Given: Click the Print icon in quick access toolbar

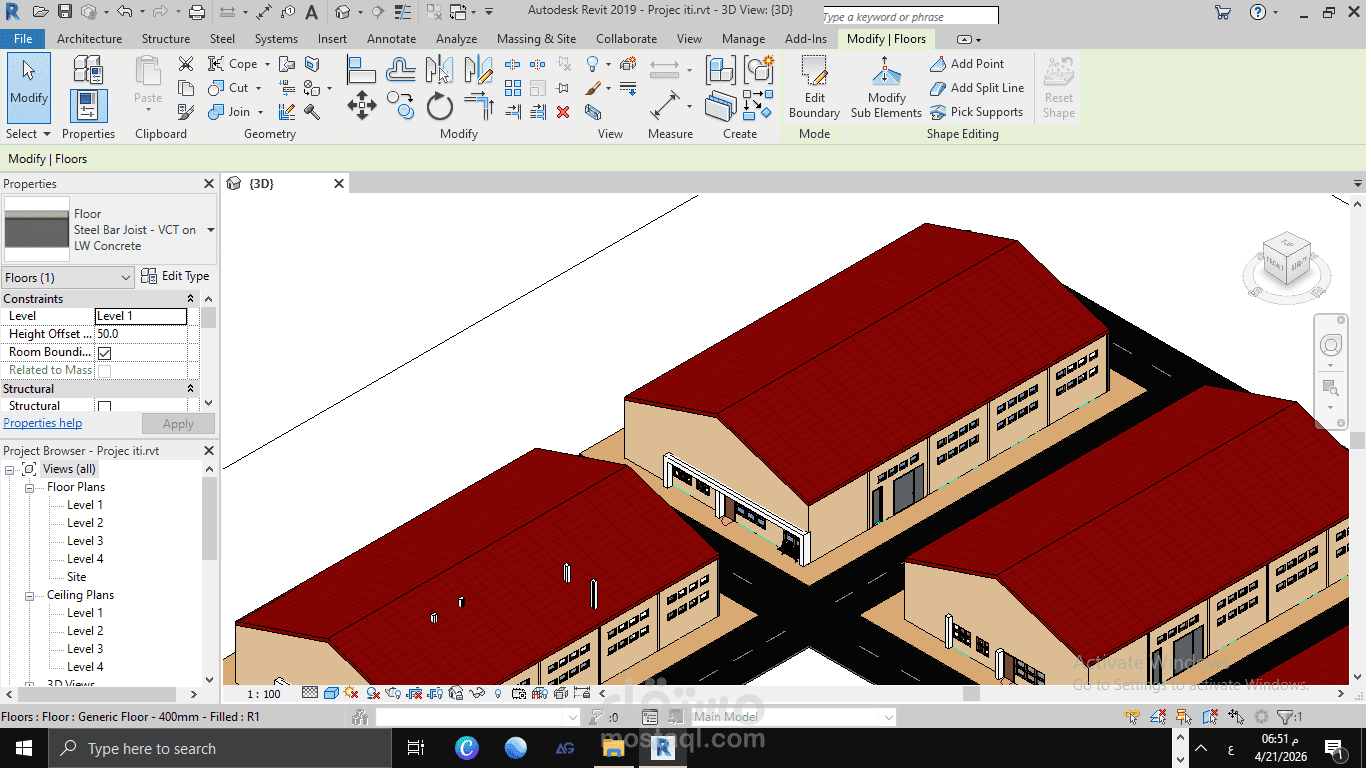Looking at the screenshot, I should [x=197, y=12].
